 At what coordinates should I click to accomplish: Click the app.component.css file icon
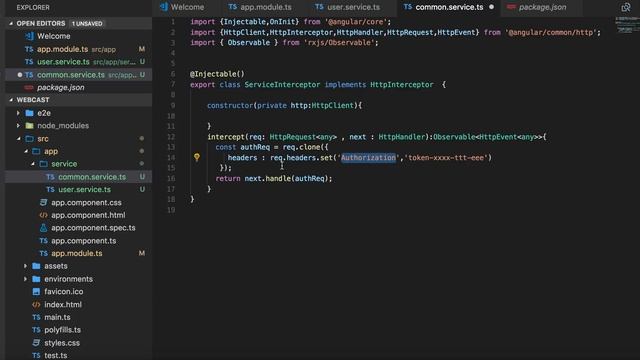[x=43, y=202]
